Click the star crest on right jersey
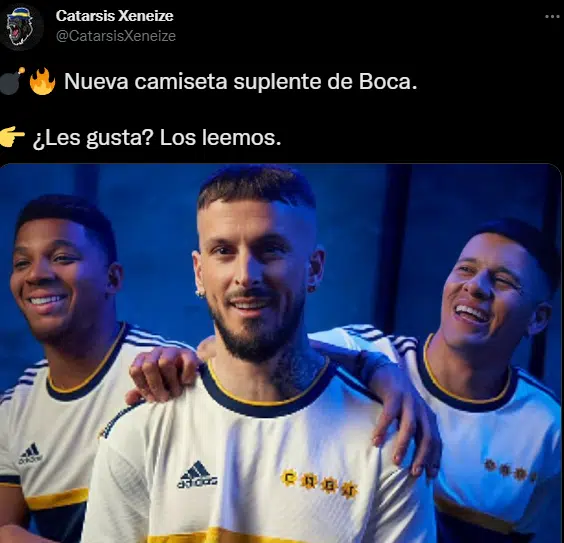 (x=510, y=470)
